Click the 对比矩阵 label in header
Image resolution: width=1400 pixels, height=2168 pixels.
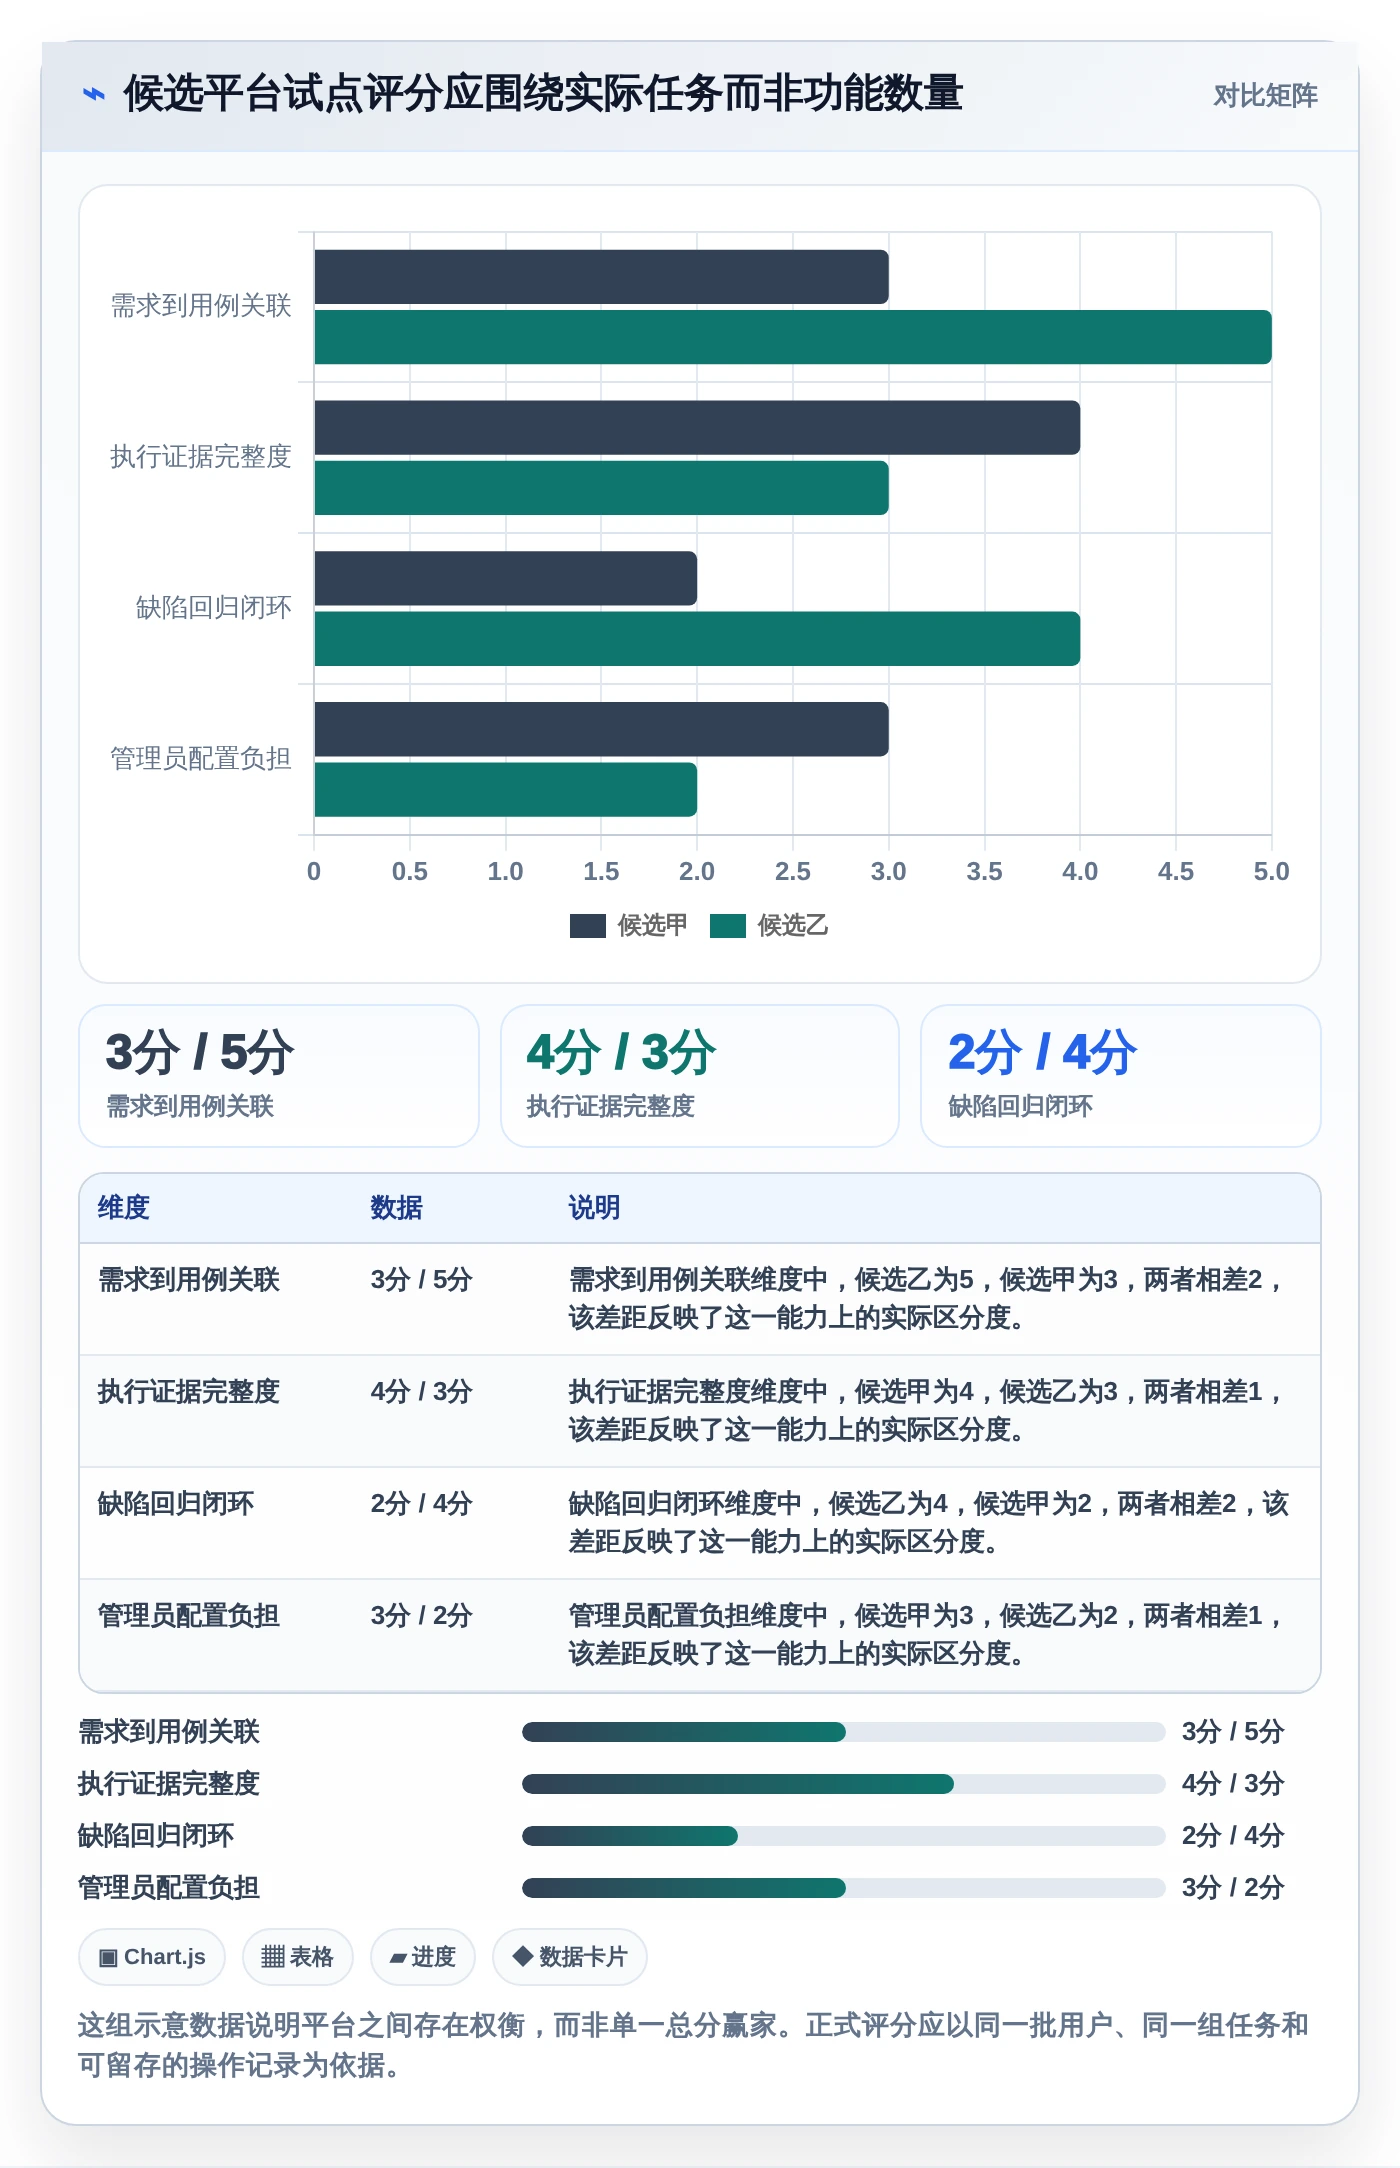(x=1265, y=95)
